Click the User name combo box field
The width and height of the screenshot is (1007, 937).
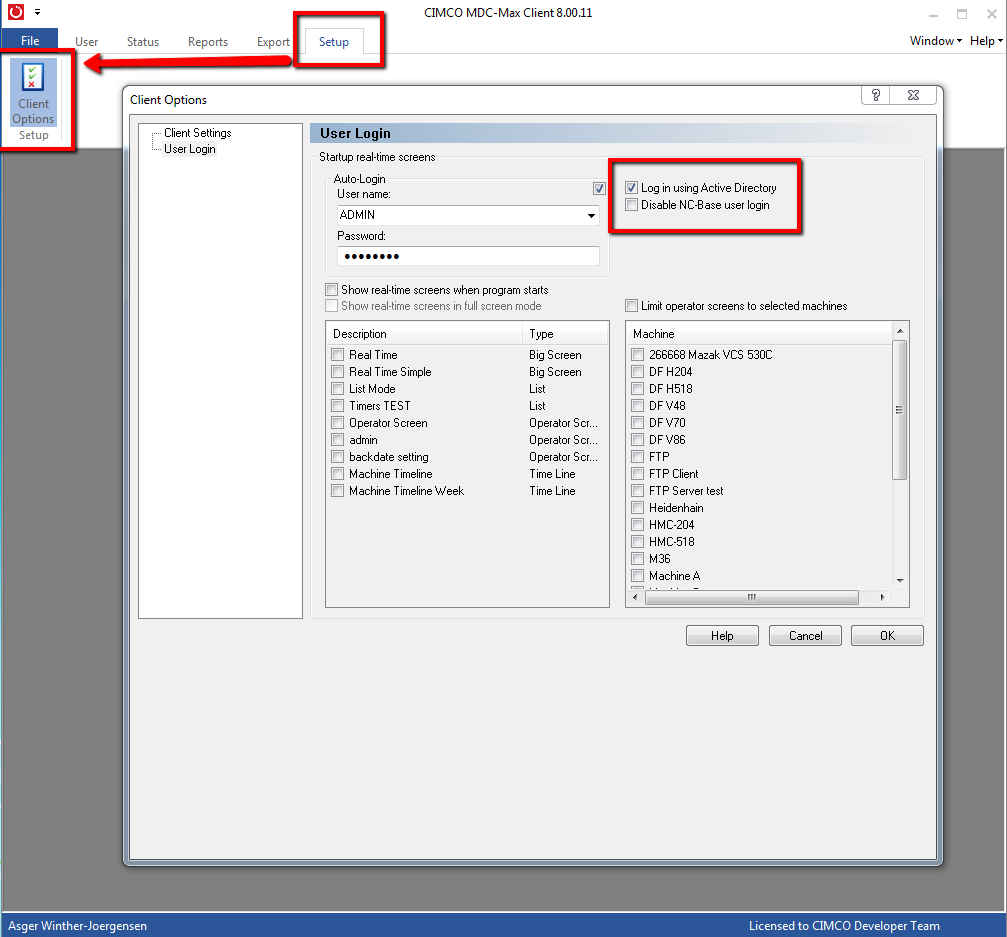point(468,215)
